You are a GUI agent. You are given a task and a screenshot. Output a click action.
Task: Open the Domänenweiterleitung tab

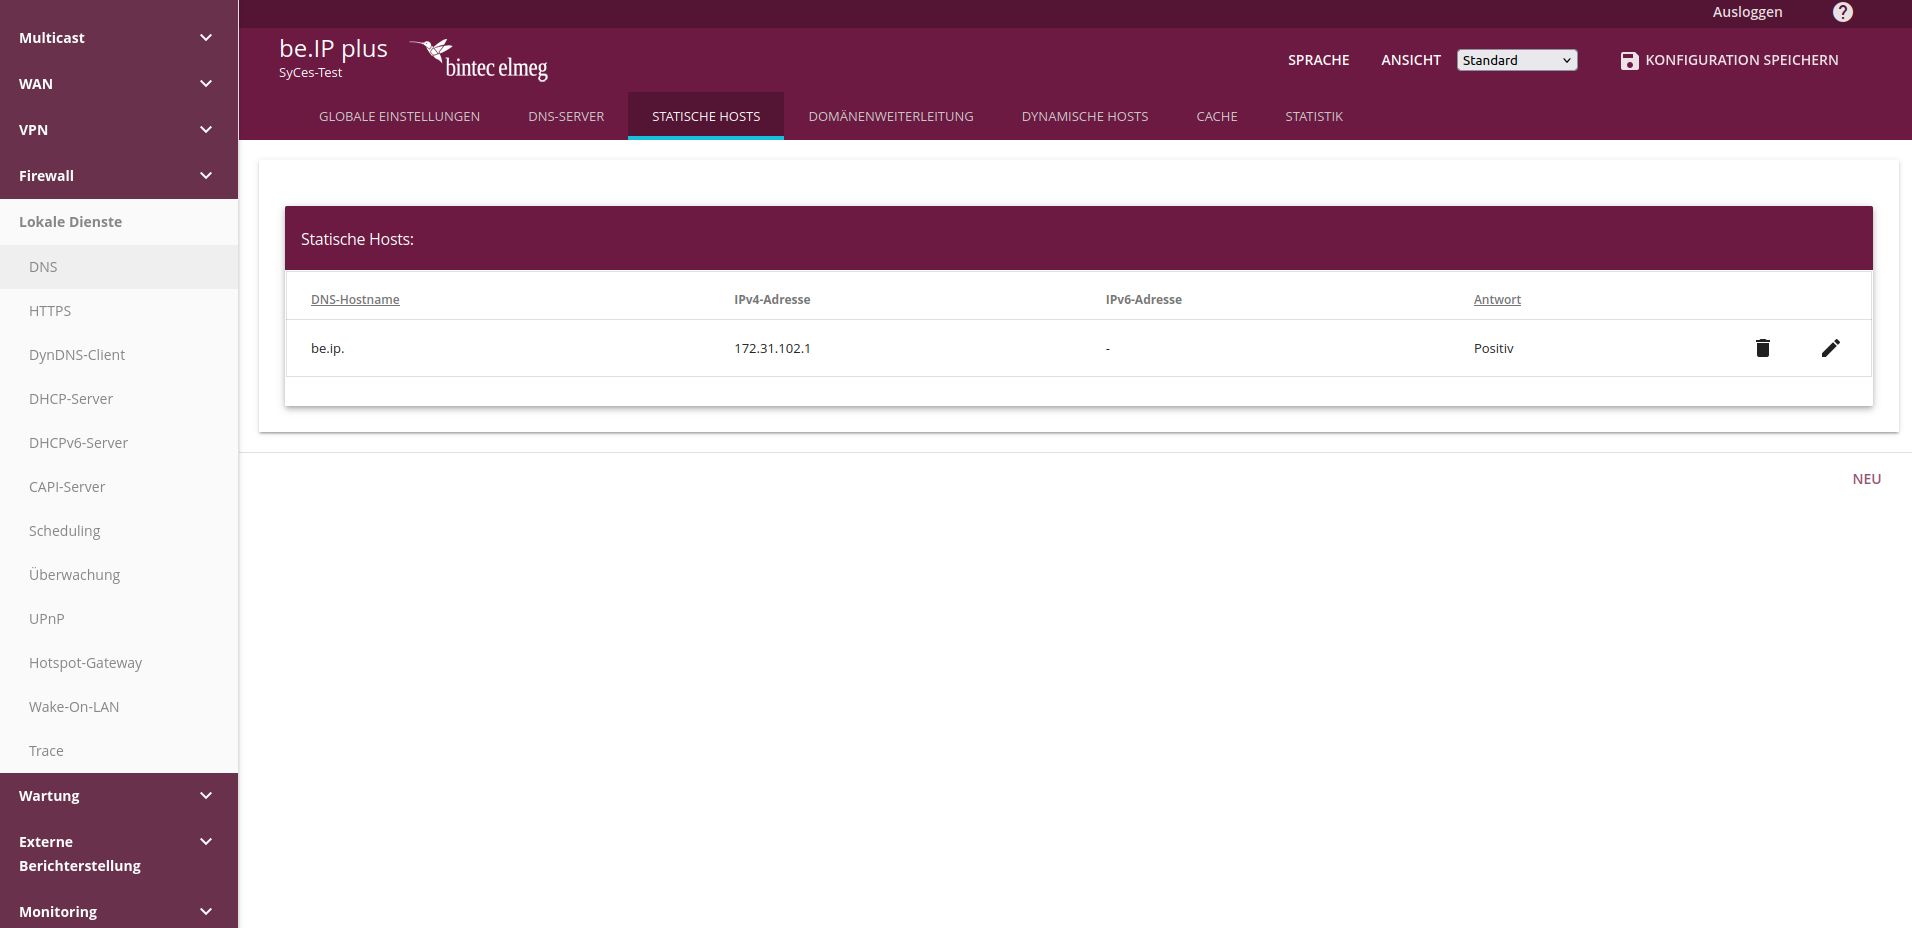(891, 117)
